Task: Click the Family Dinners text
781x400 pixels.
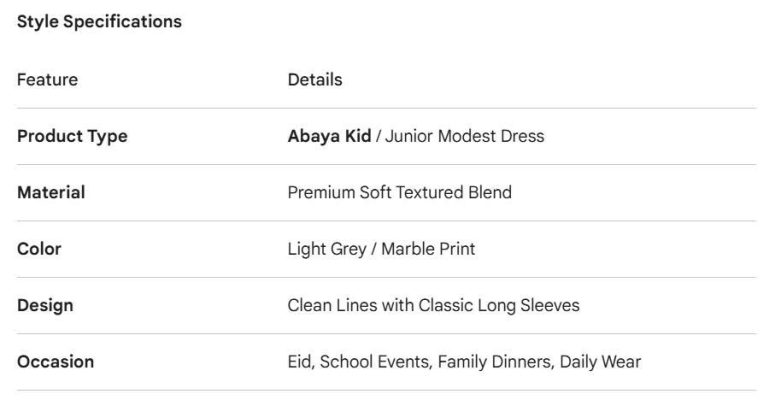Action: [x=493, y=362]
